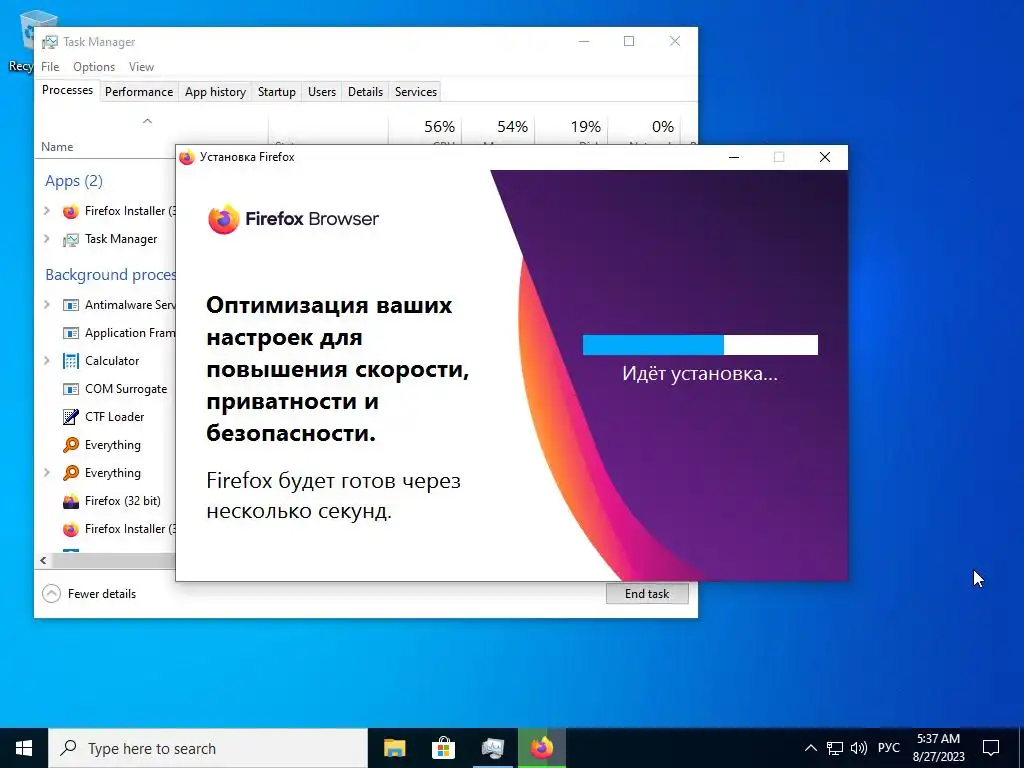Expand the Antimalware Service process row
The image size is (1024, 768).
point(47,305)
